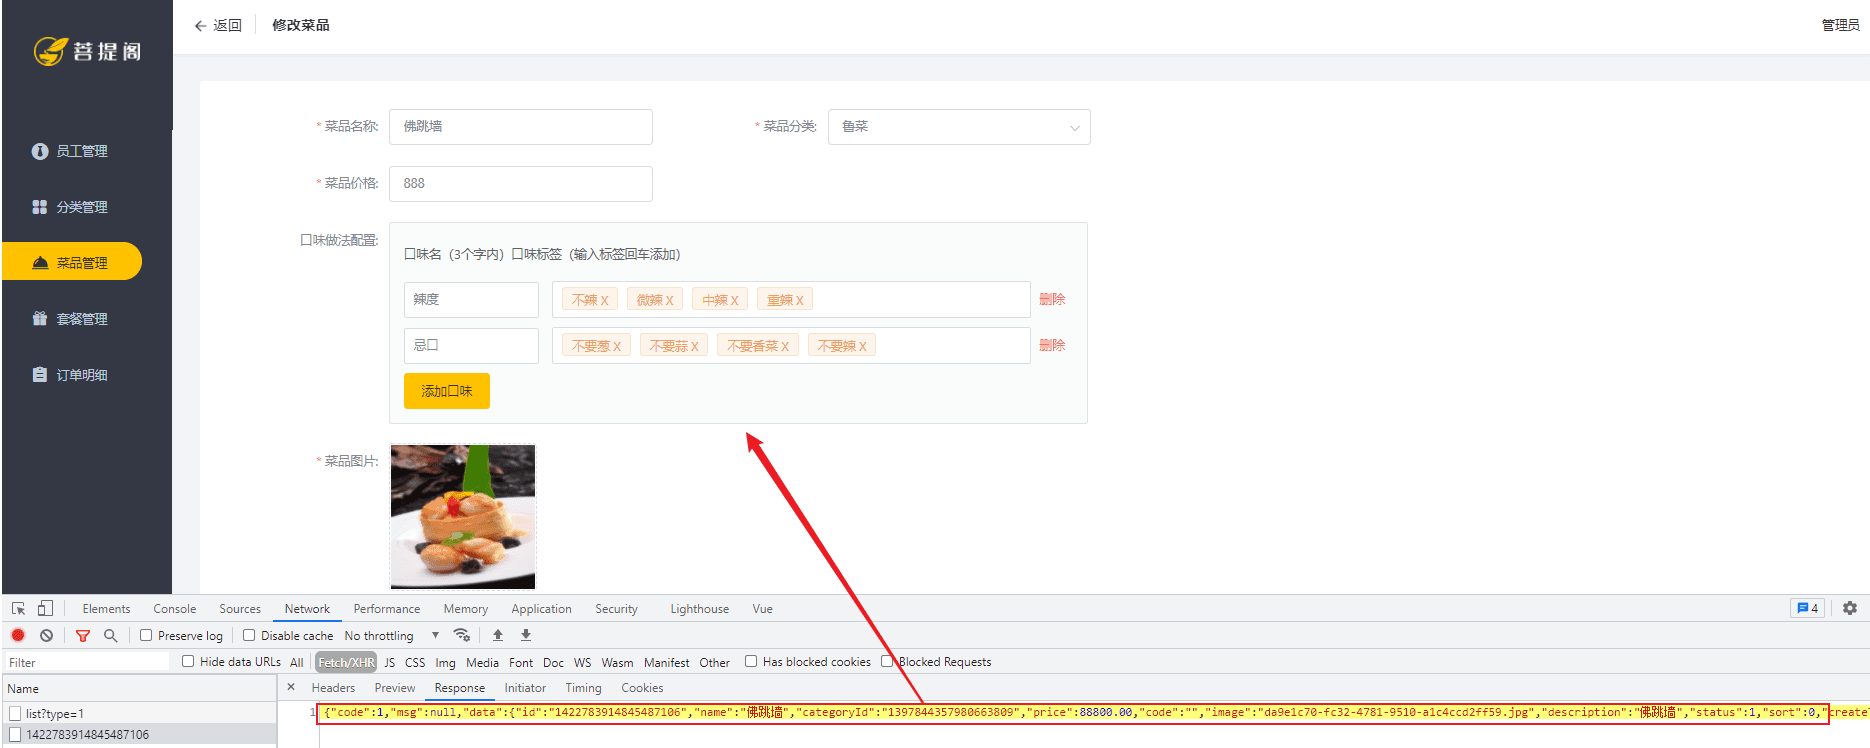Toggle the network filter funnel icon
This screenshot has height=748, width=1870.
(83, 635)
